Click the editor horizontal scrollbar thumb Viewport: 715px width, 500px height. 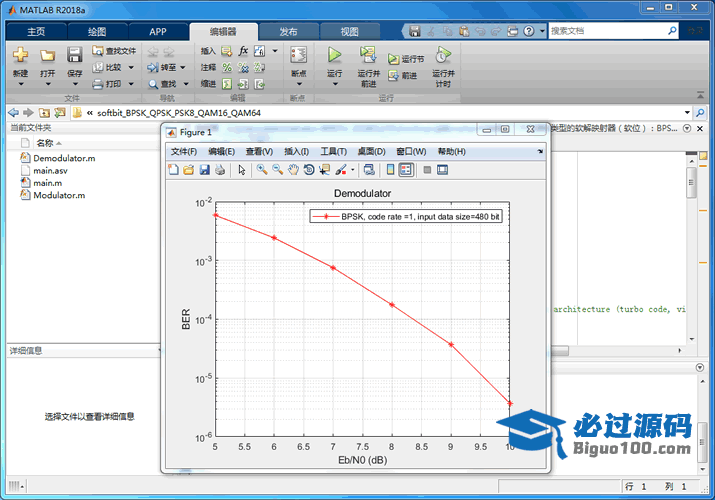(x=560, y=351)
